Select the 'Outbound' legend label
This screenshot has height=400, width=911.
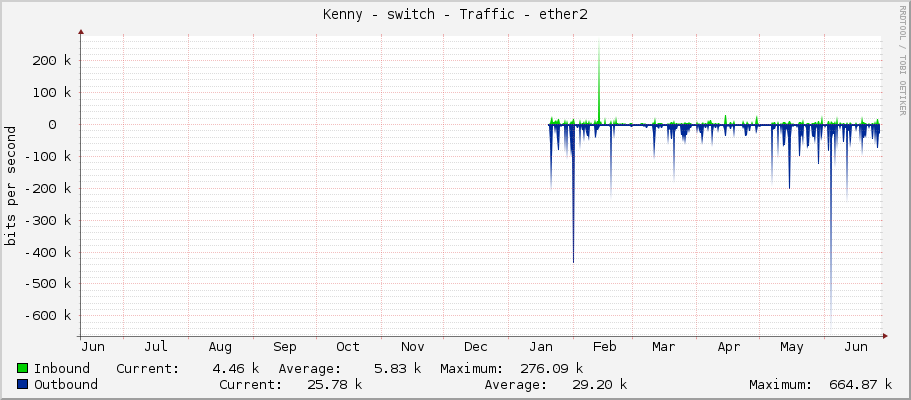[x=66, y=384]
